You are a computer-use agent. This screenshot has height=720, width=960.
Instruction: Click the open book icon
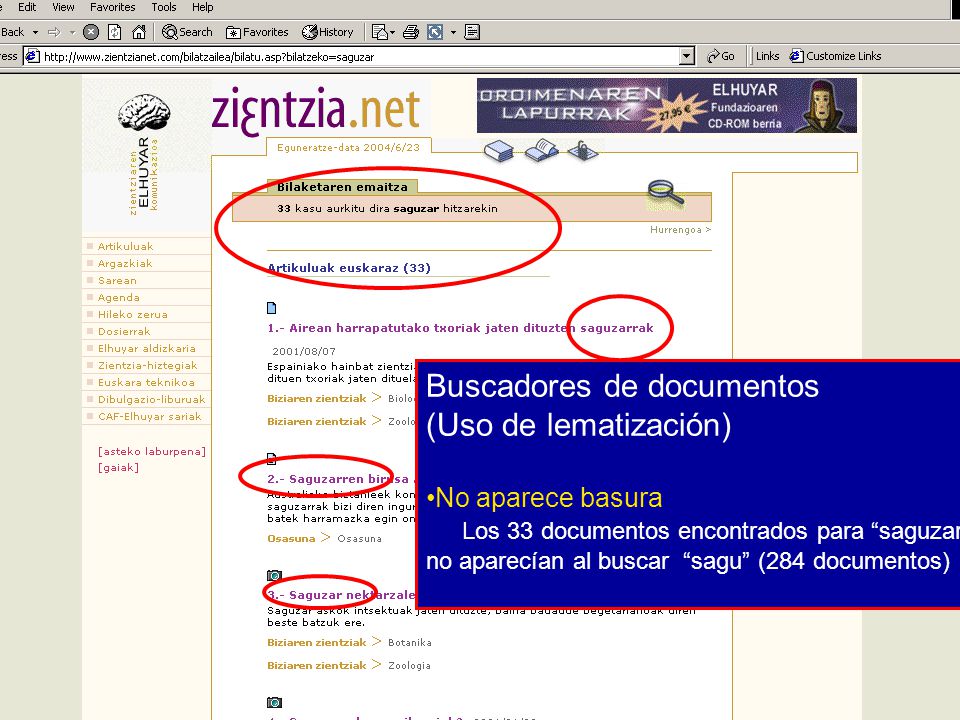541,150
